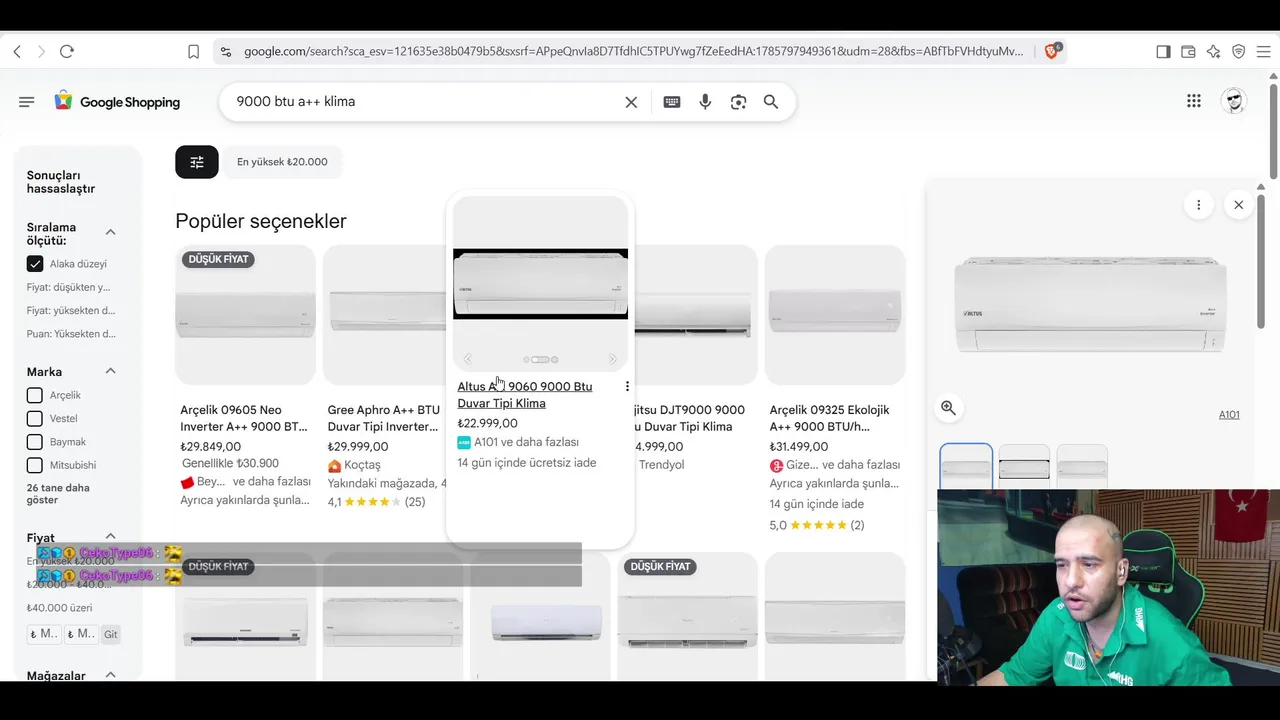Open the A101 source link in panel
Screen dimensions: 1280x720
[x=1229, y=414]
